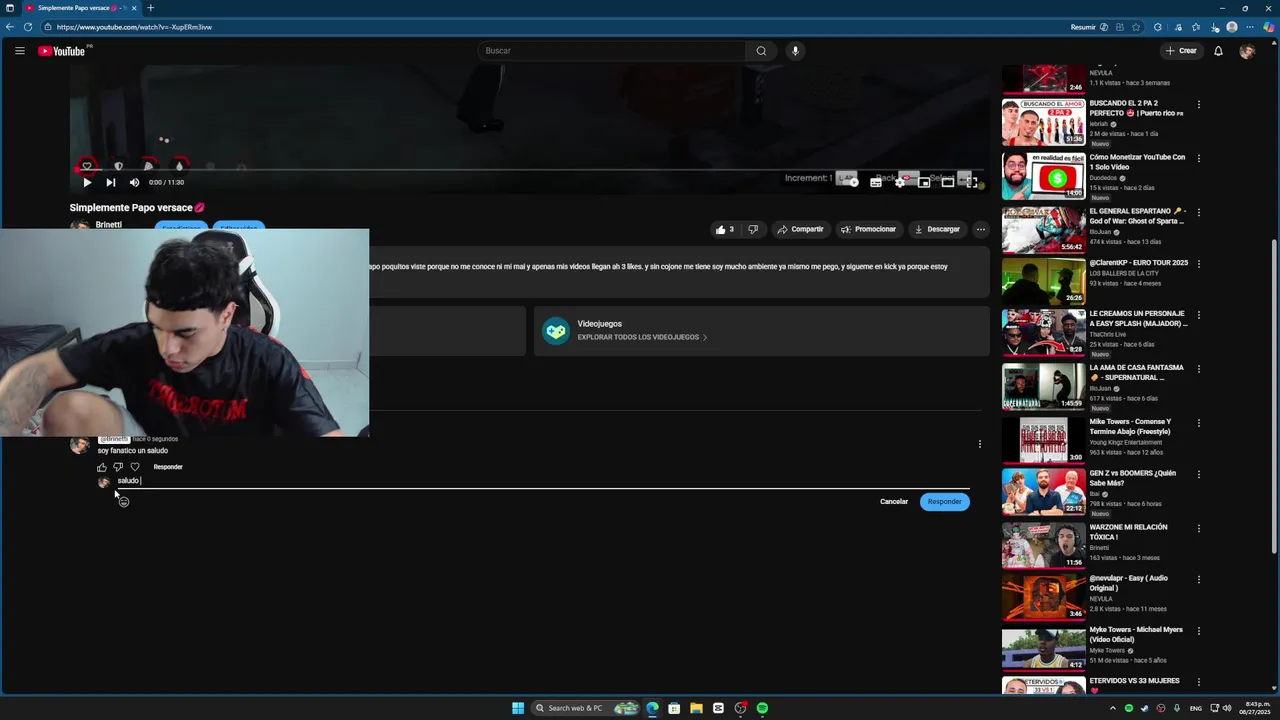Image resolution: width=1280 pixels, height=720 pixels.
Task: Enter fullscreen mode in player
Action: tap(971, 182)
